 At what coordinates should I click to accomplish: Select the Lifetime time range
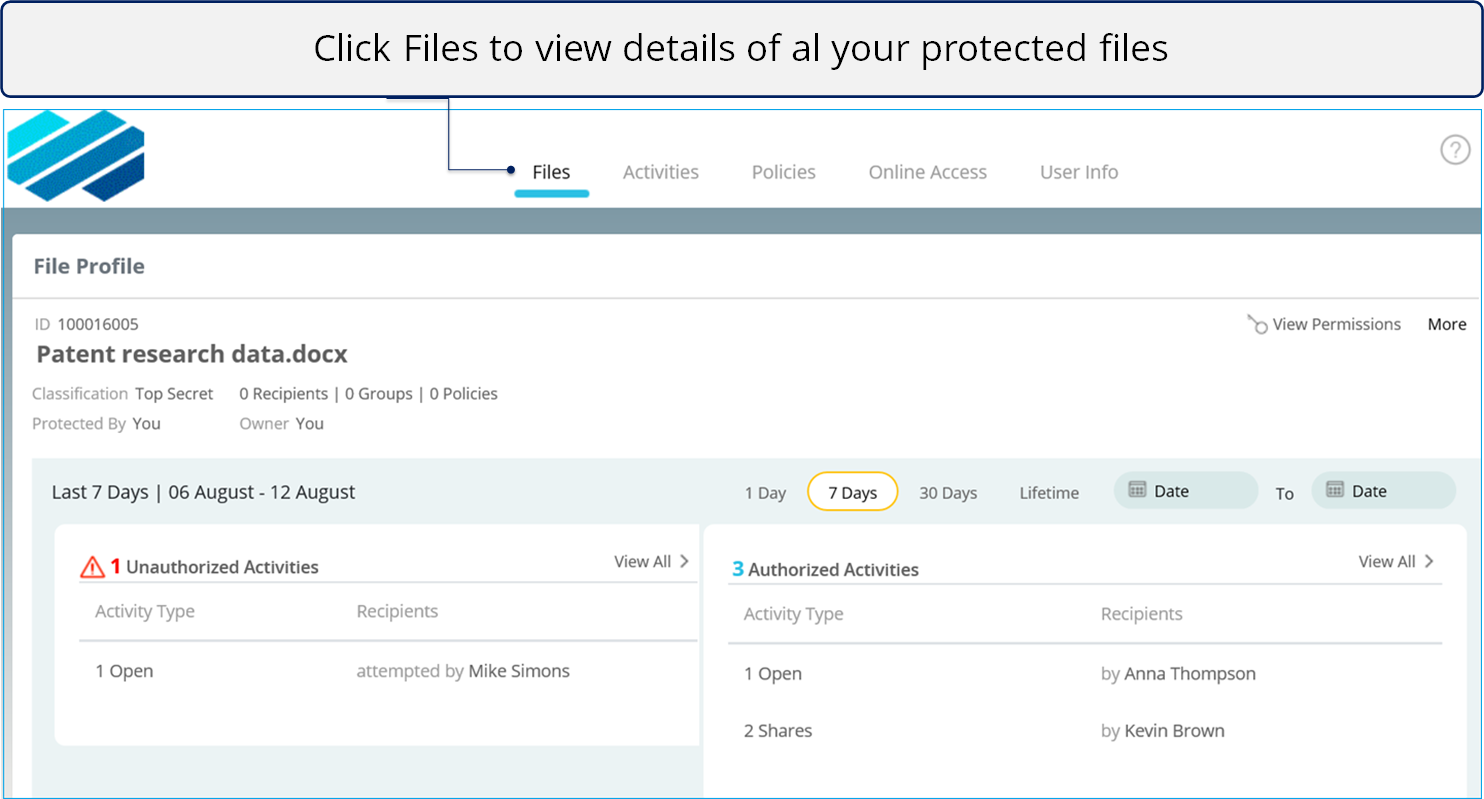[x=1049, y=493]
